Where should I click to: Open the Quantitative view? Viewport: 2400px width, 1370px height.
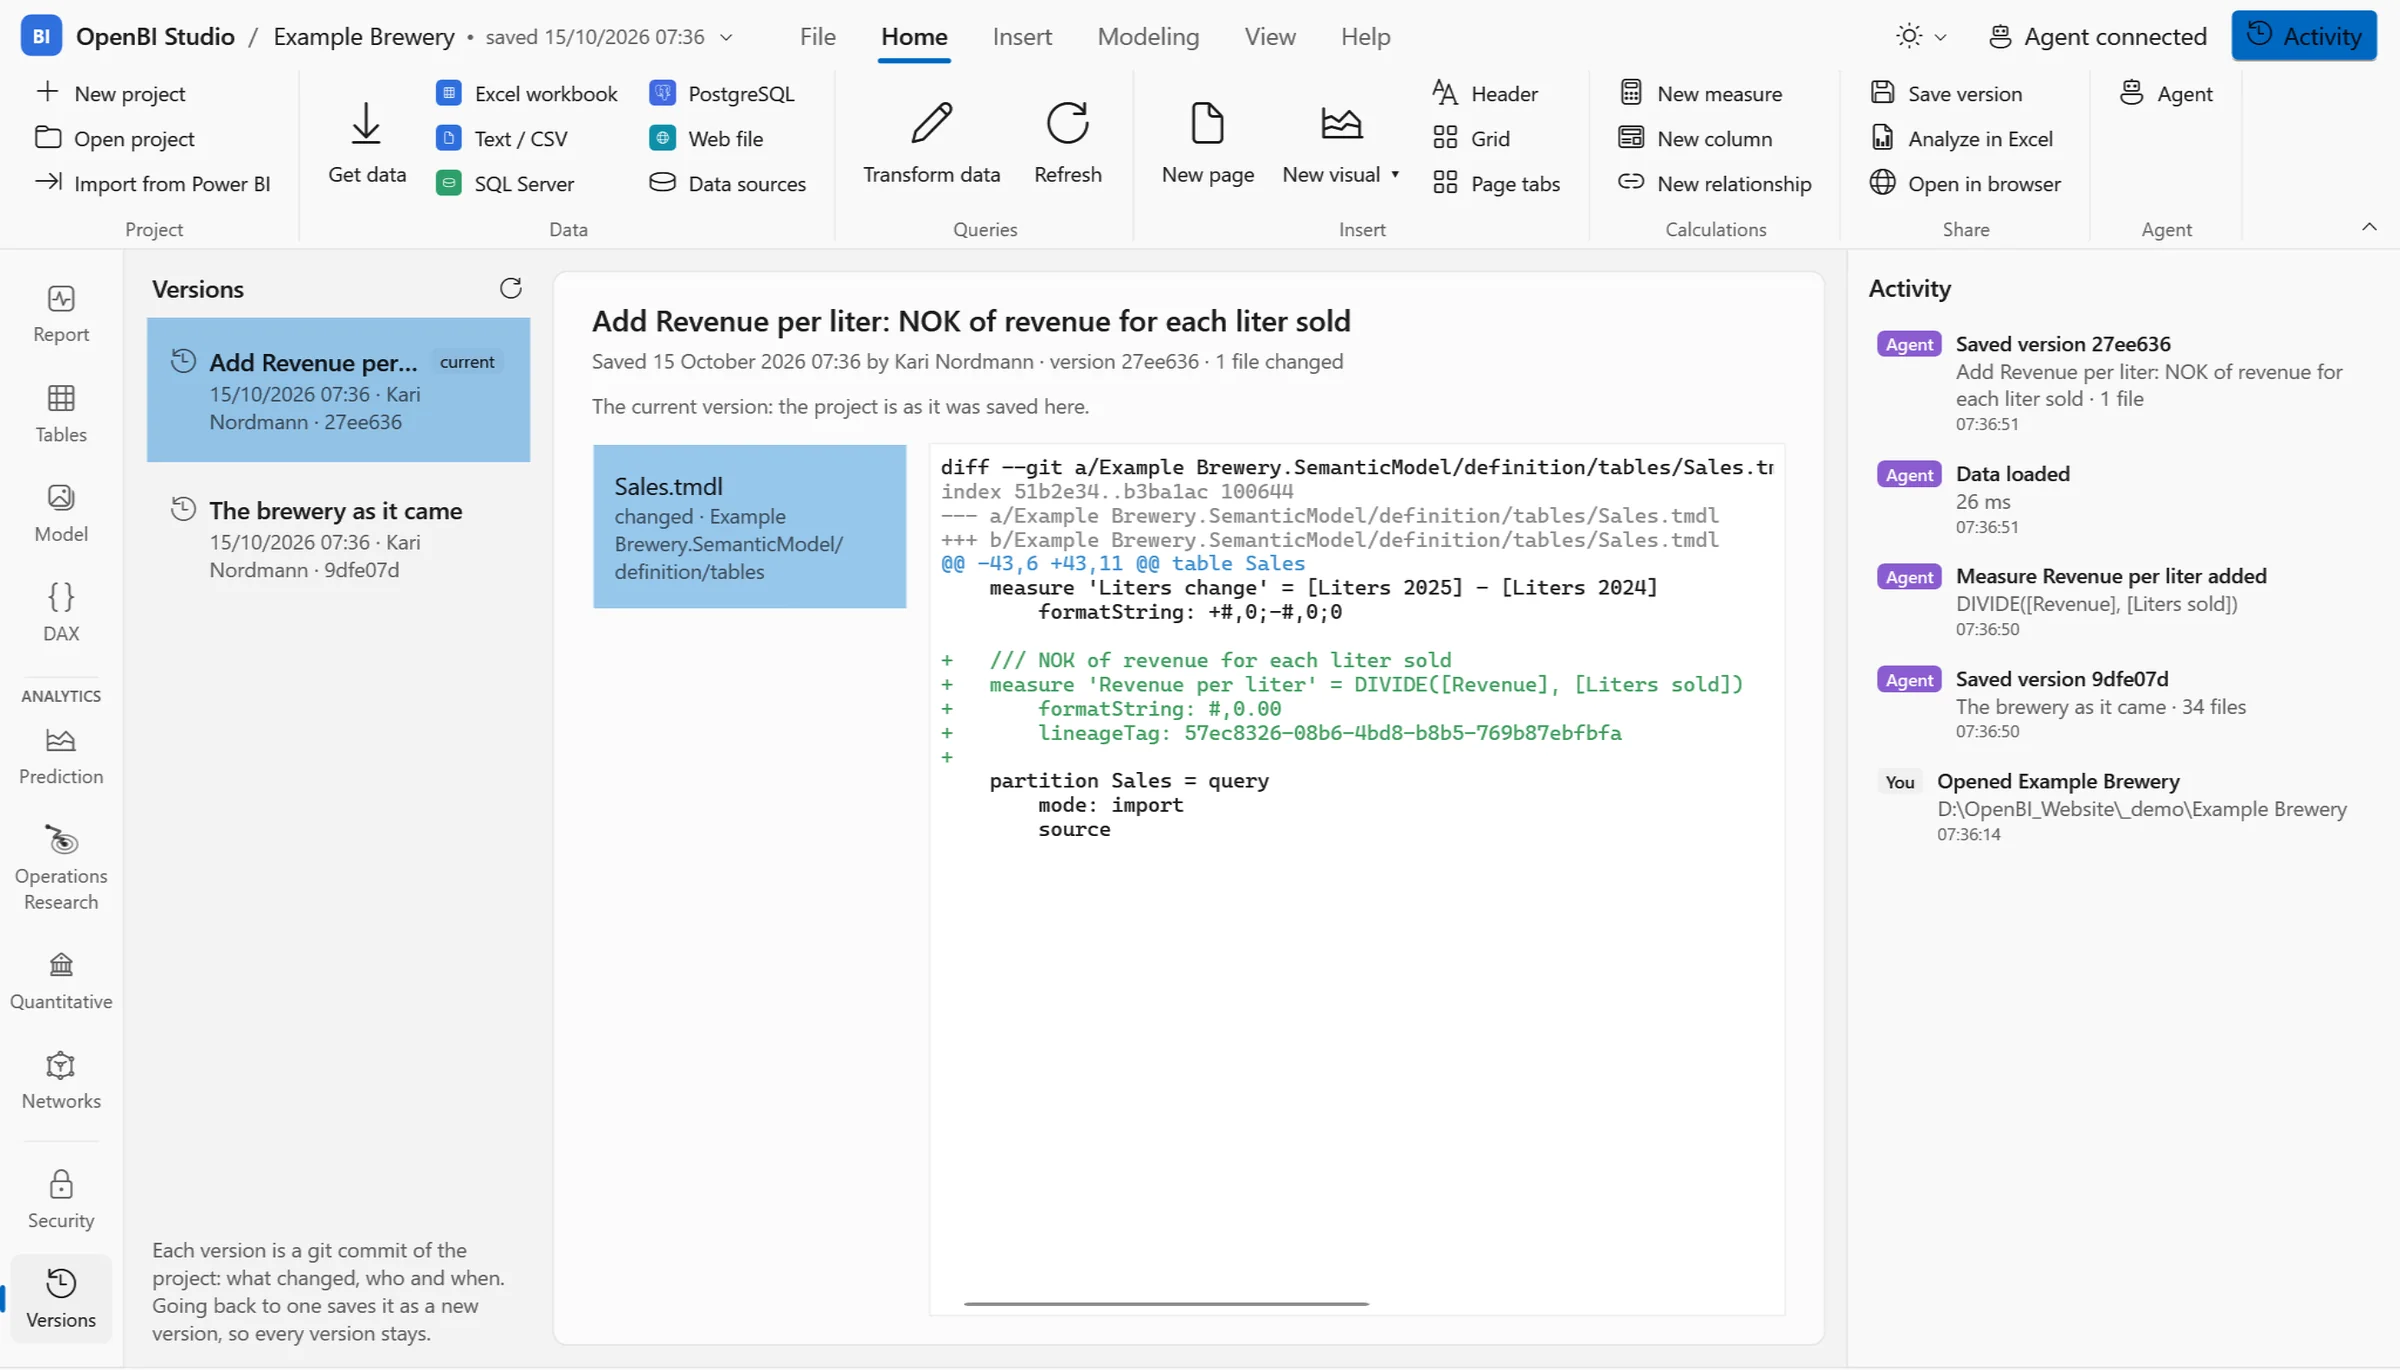61,981
